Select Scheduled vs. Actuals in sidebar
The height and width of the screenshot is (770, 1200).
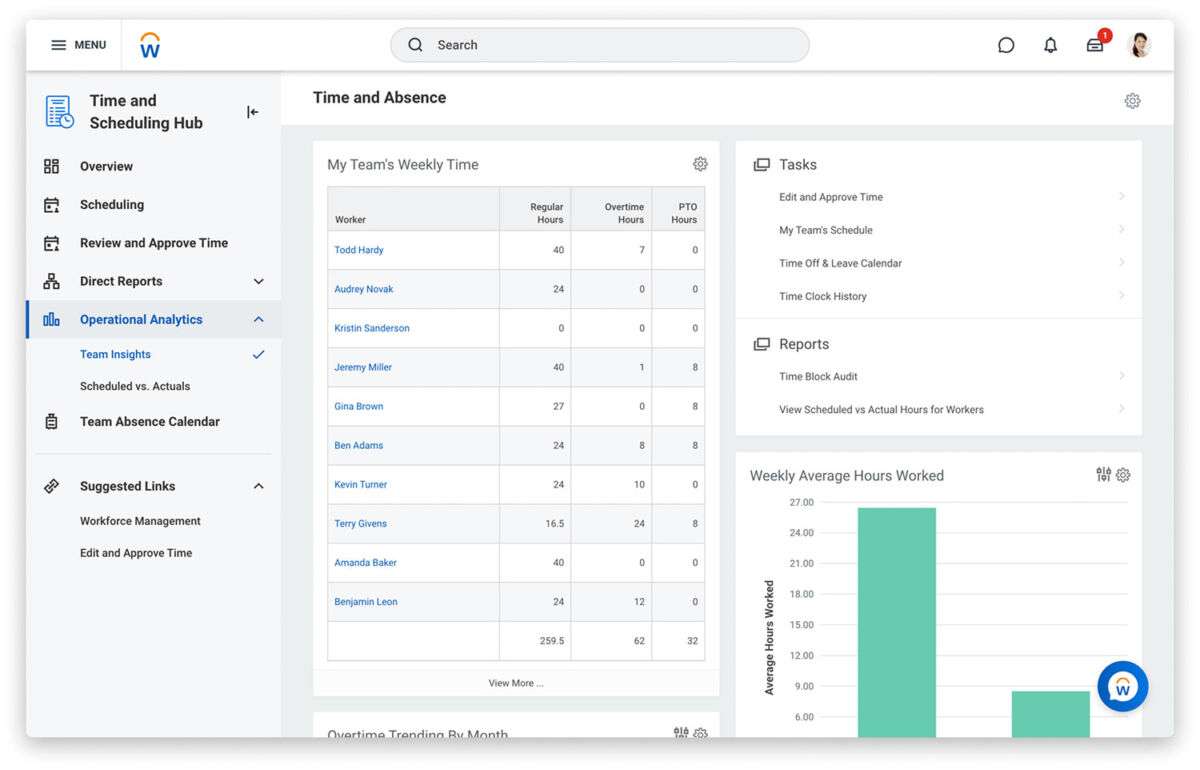(133, 386)
